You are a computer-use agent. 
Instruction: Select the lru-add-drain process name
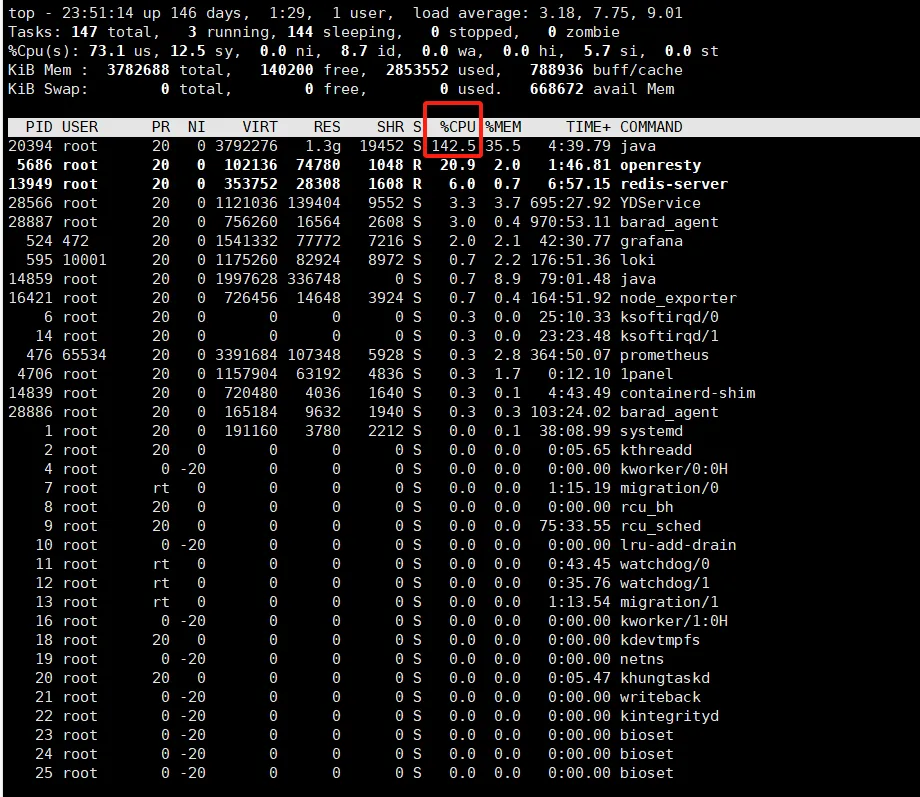tap(678, 545)
